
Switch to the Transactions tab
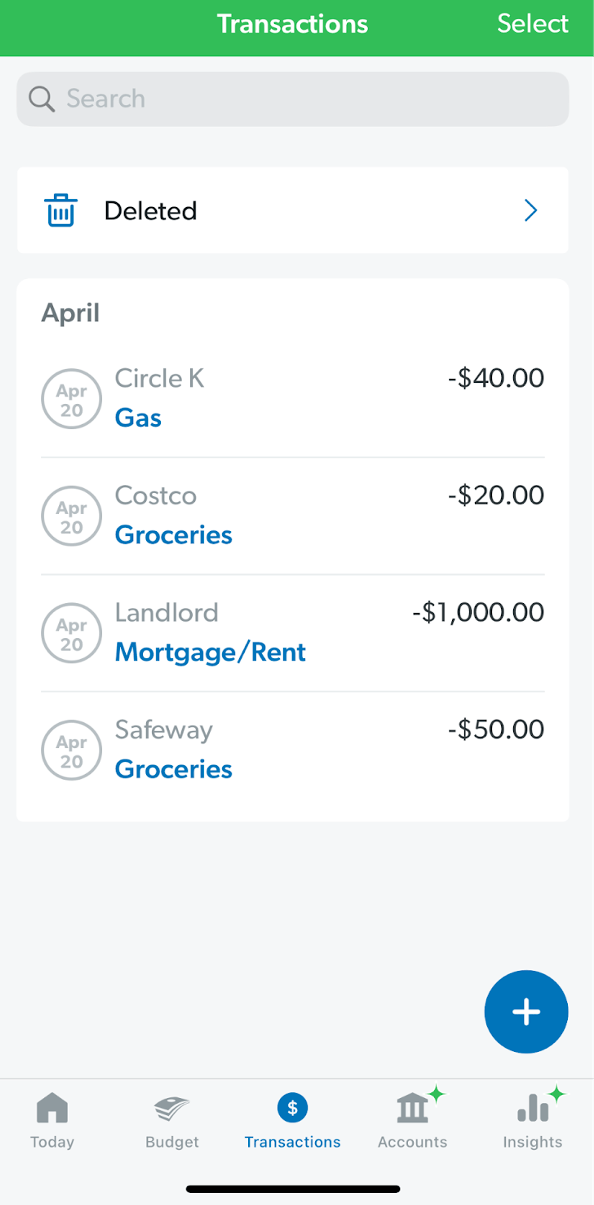pos(292,1120)
